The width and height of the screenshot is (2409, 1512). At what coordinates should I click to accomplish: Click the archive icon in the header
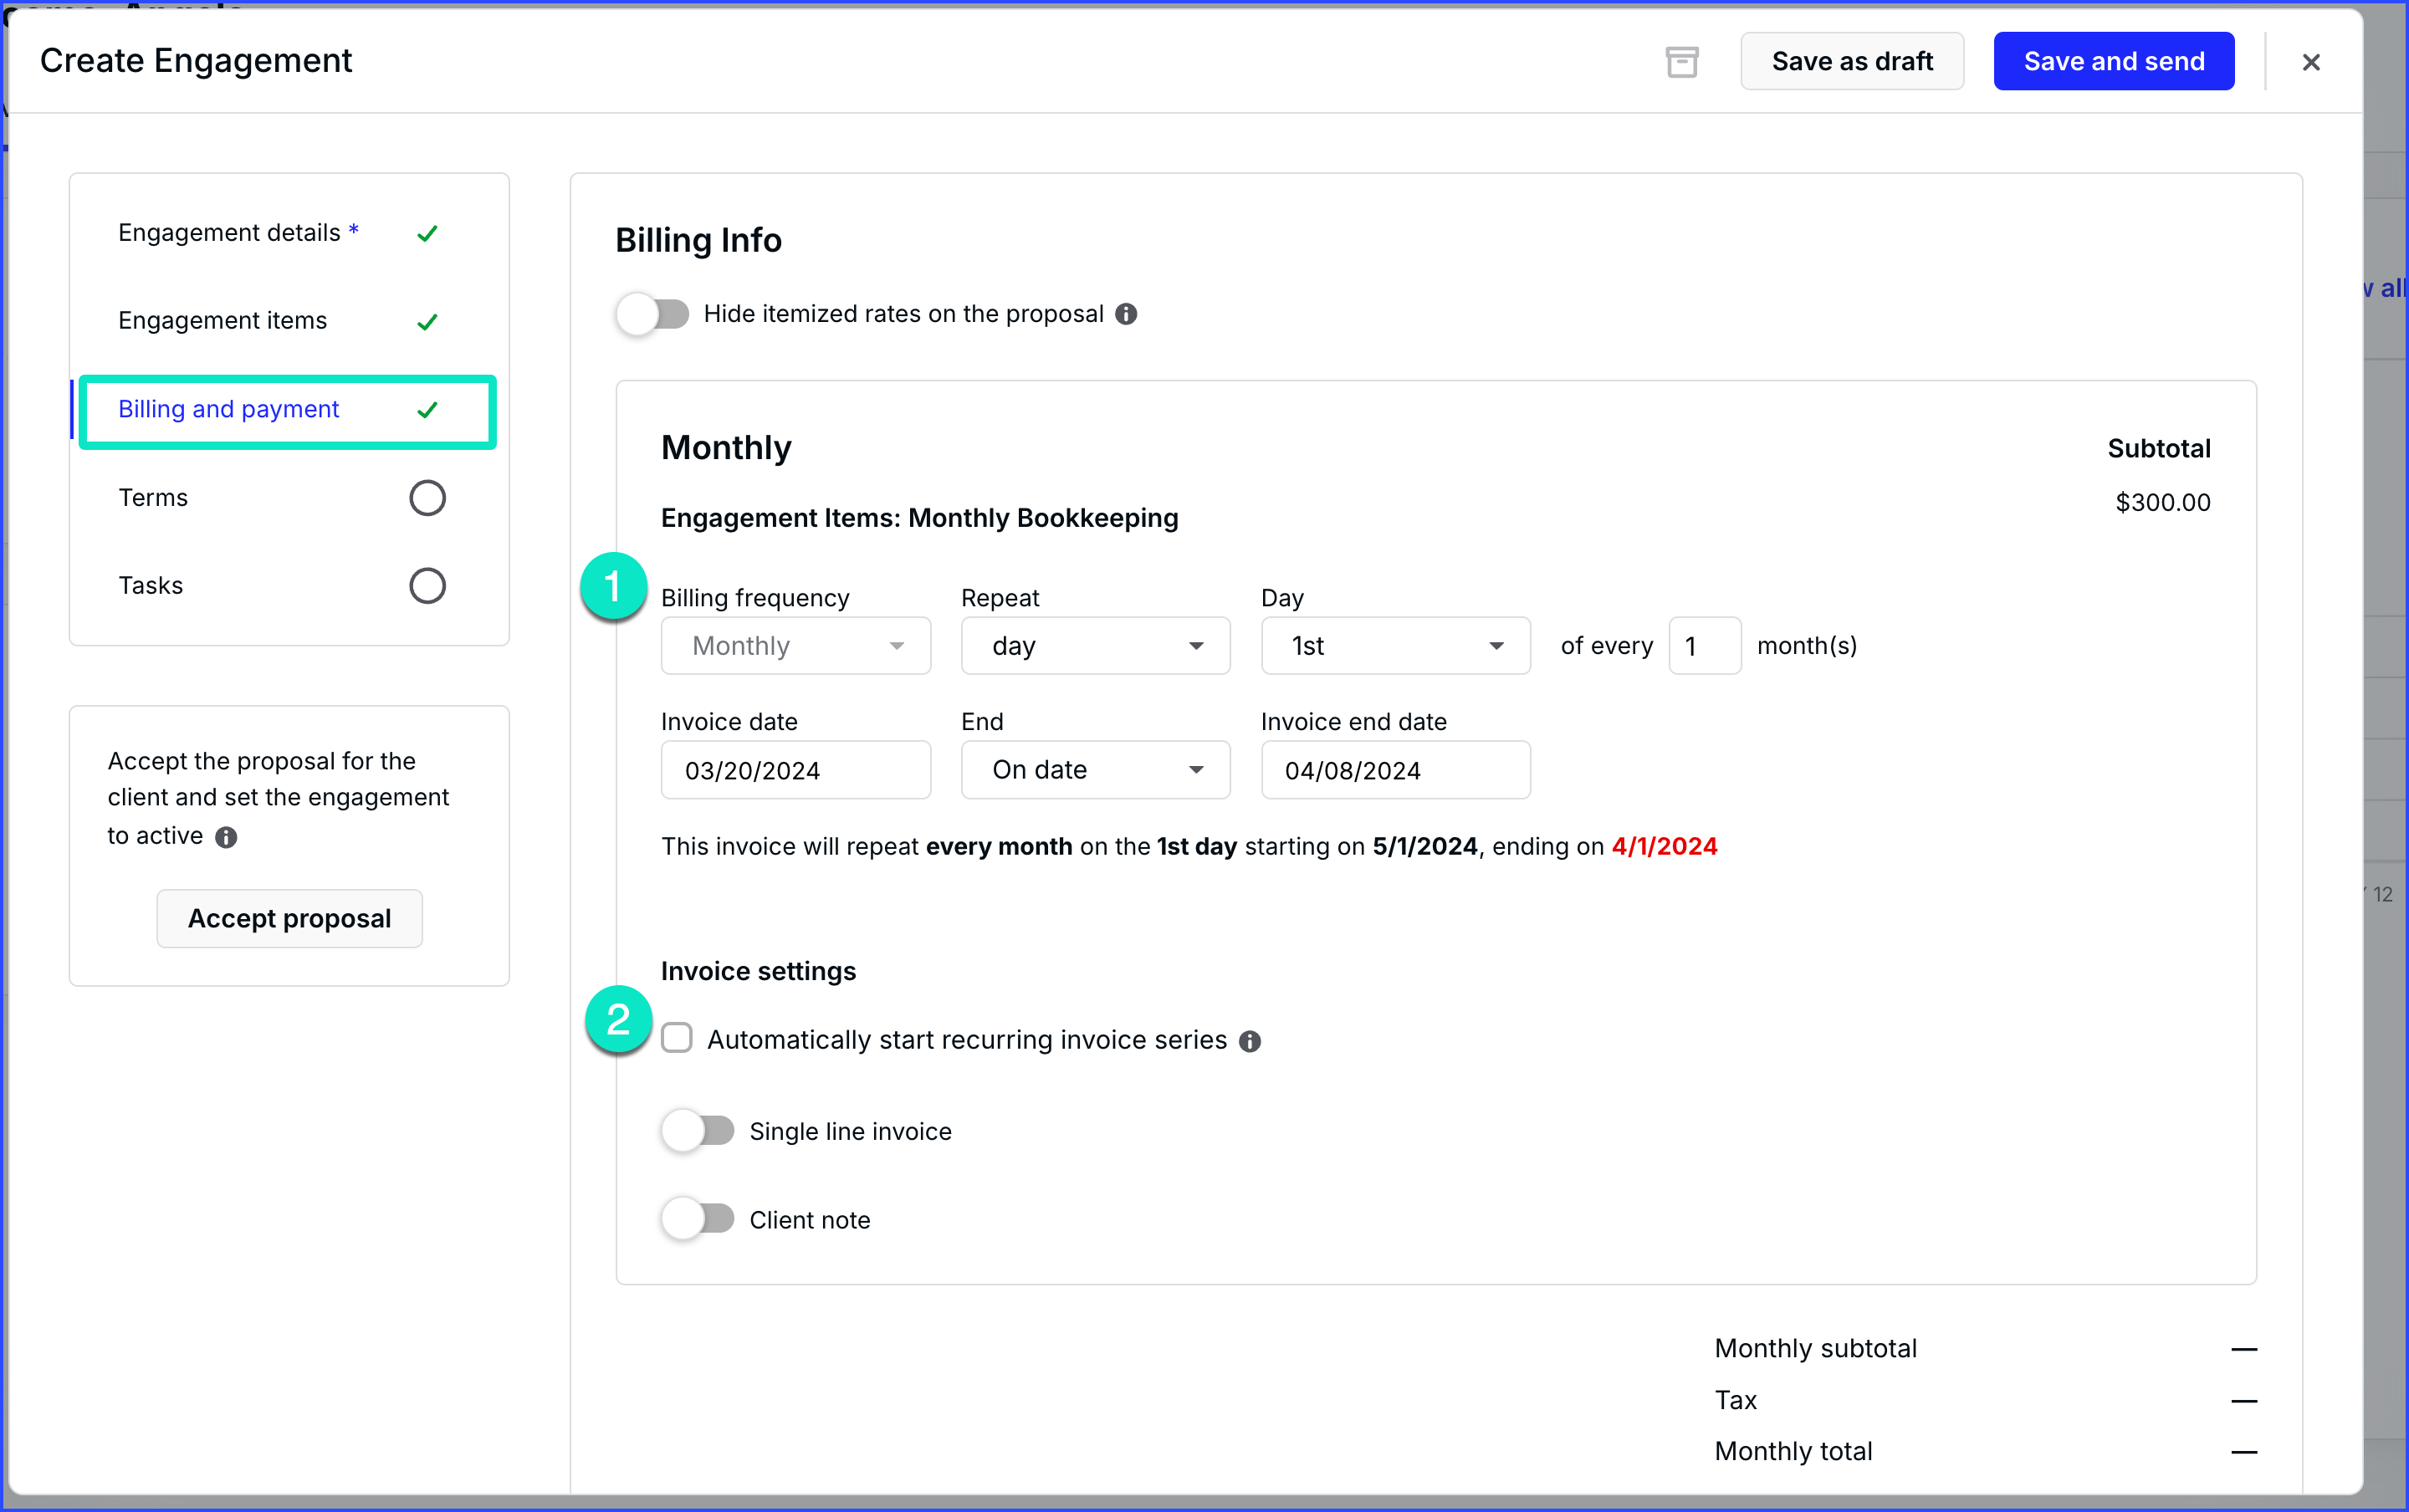pos(1682,61)
